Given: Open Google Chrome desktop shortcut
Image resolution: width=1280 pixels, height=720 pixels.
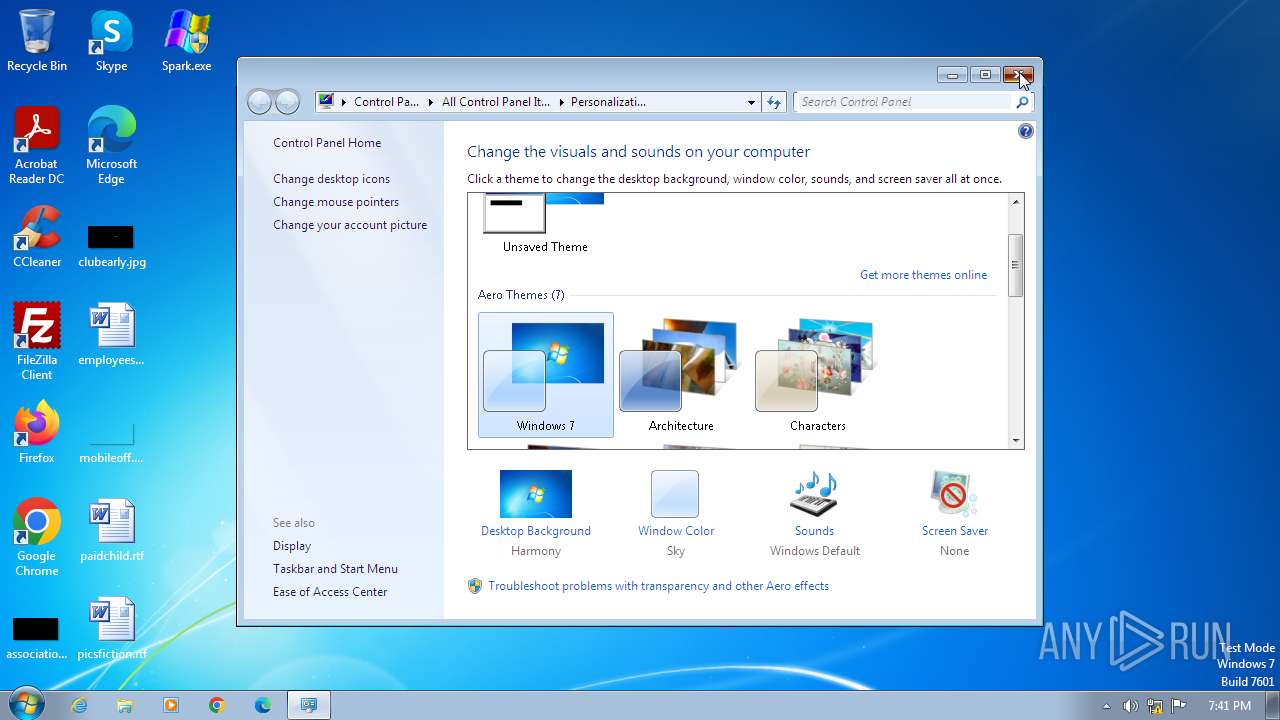Looking at the screenshot, I should (37, 538).
